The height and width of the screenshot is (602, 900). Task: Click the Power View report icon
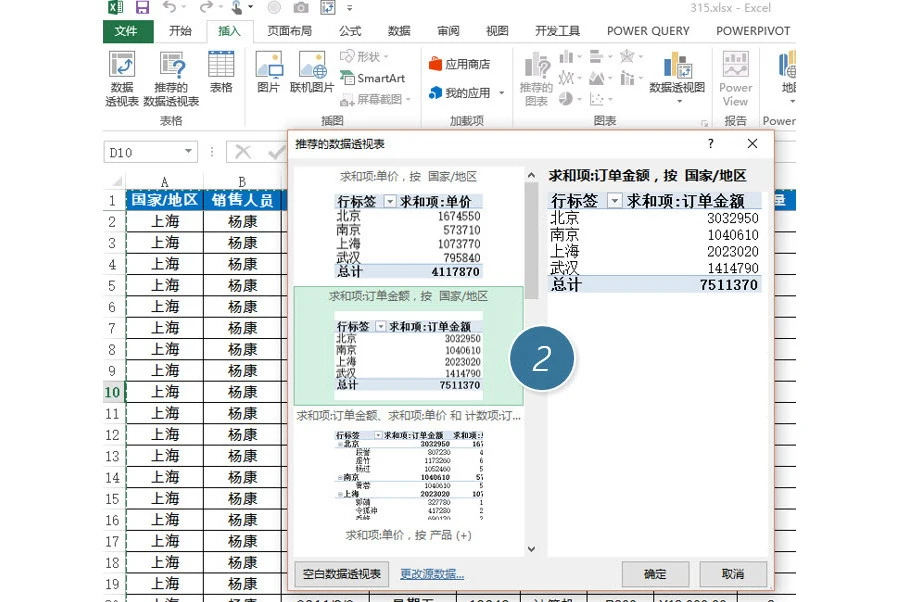point(735,78)
